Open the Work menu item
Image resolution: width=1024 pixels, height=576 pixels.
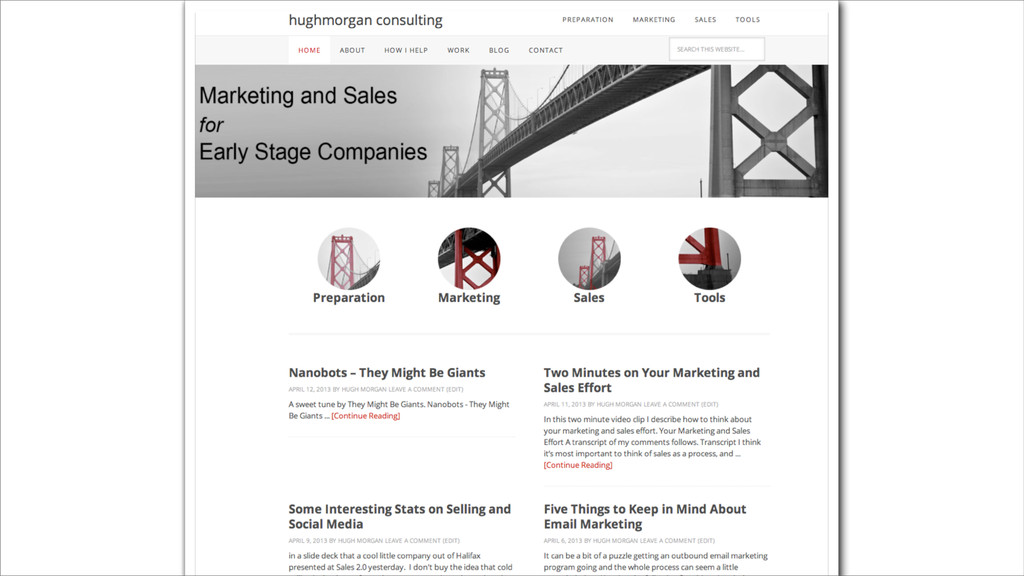coord(458,50)
